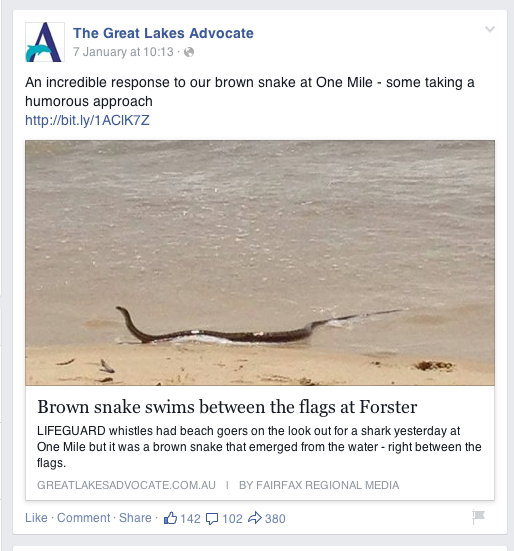514x551 pixels.
Task: Click the flag report icon
Action: [x=478, y=517]
